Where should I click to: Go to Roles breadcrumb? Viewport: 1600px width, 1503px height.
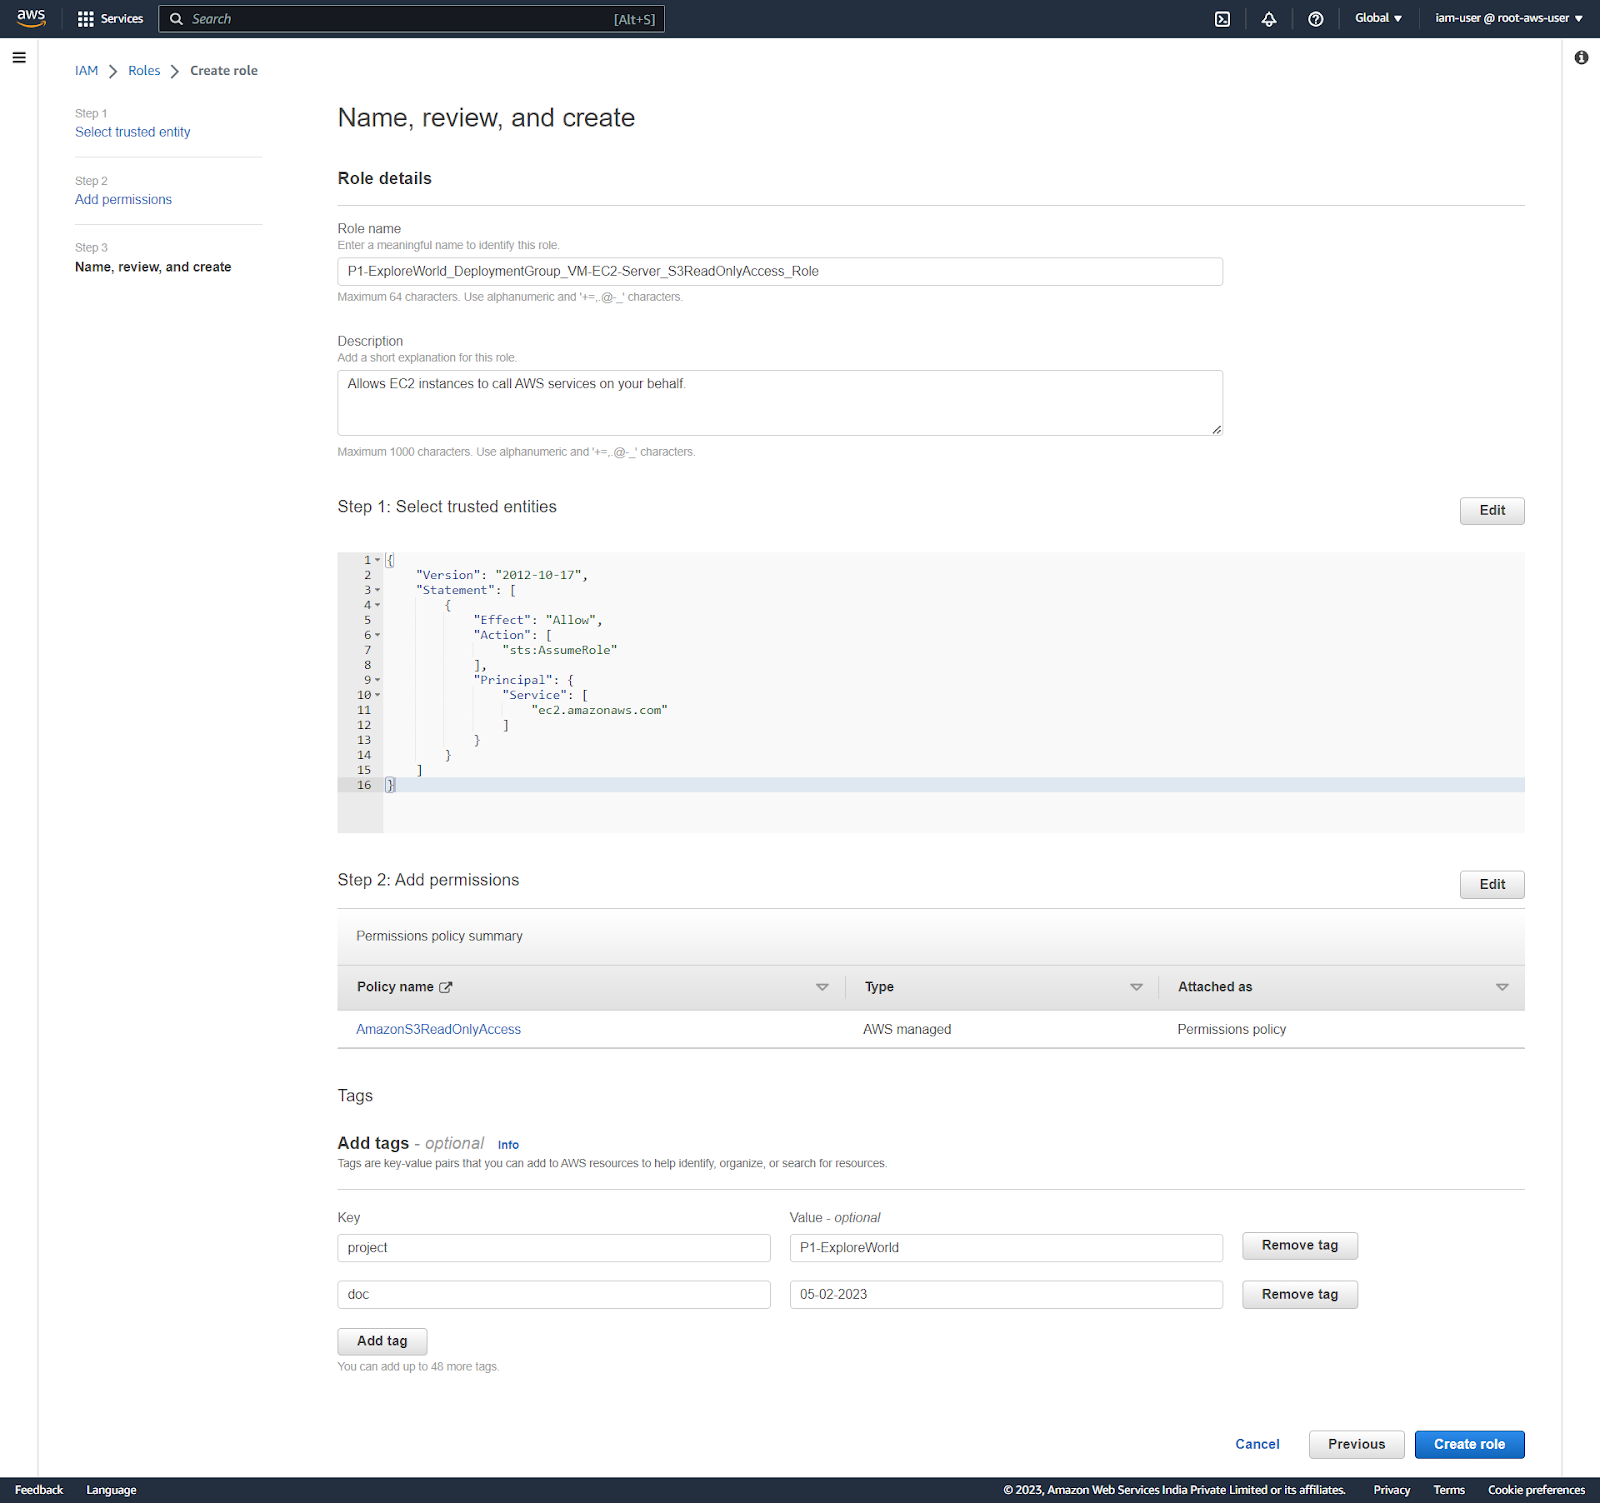(x=144, y=71)
